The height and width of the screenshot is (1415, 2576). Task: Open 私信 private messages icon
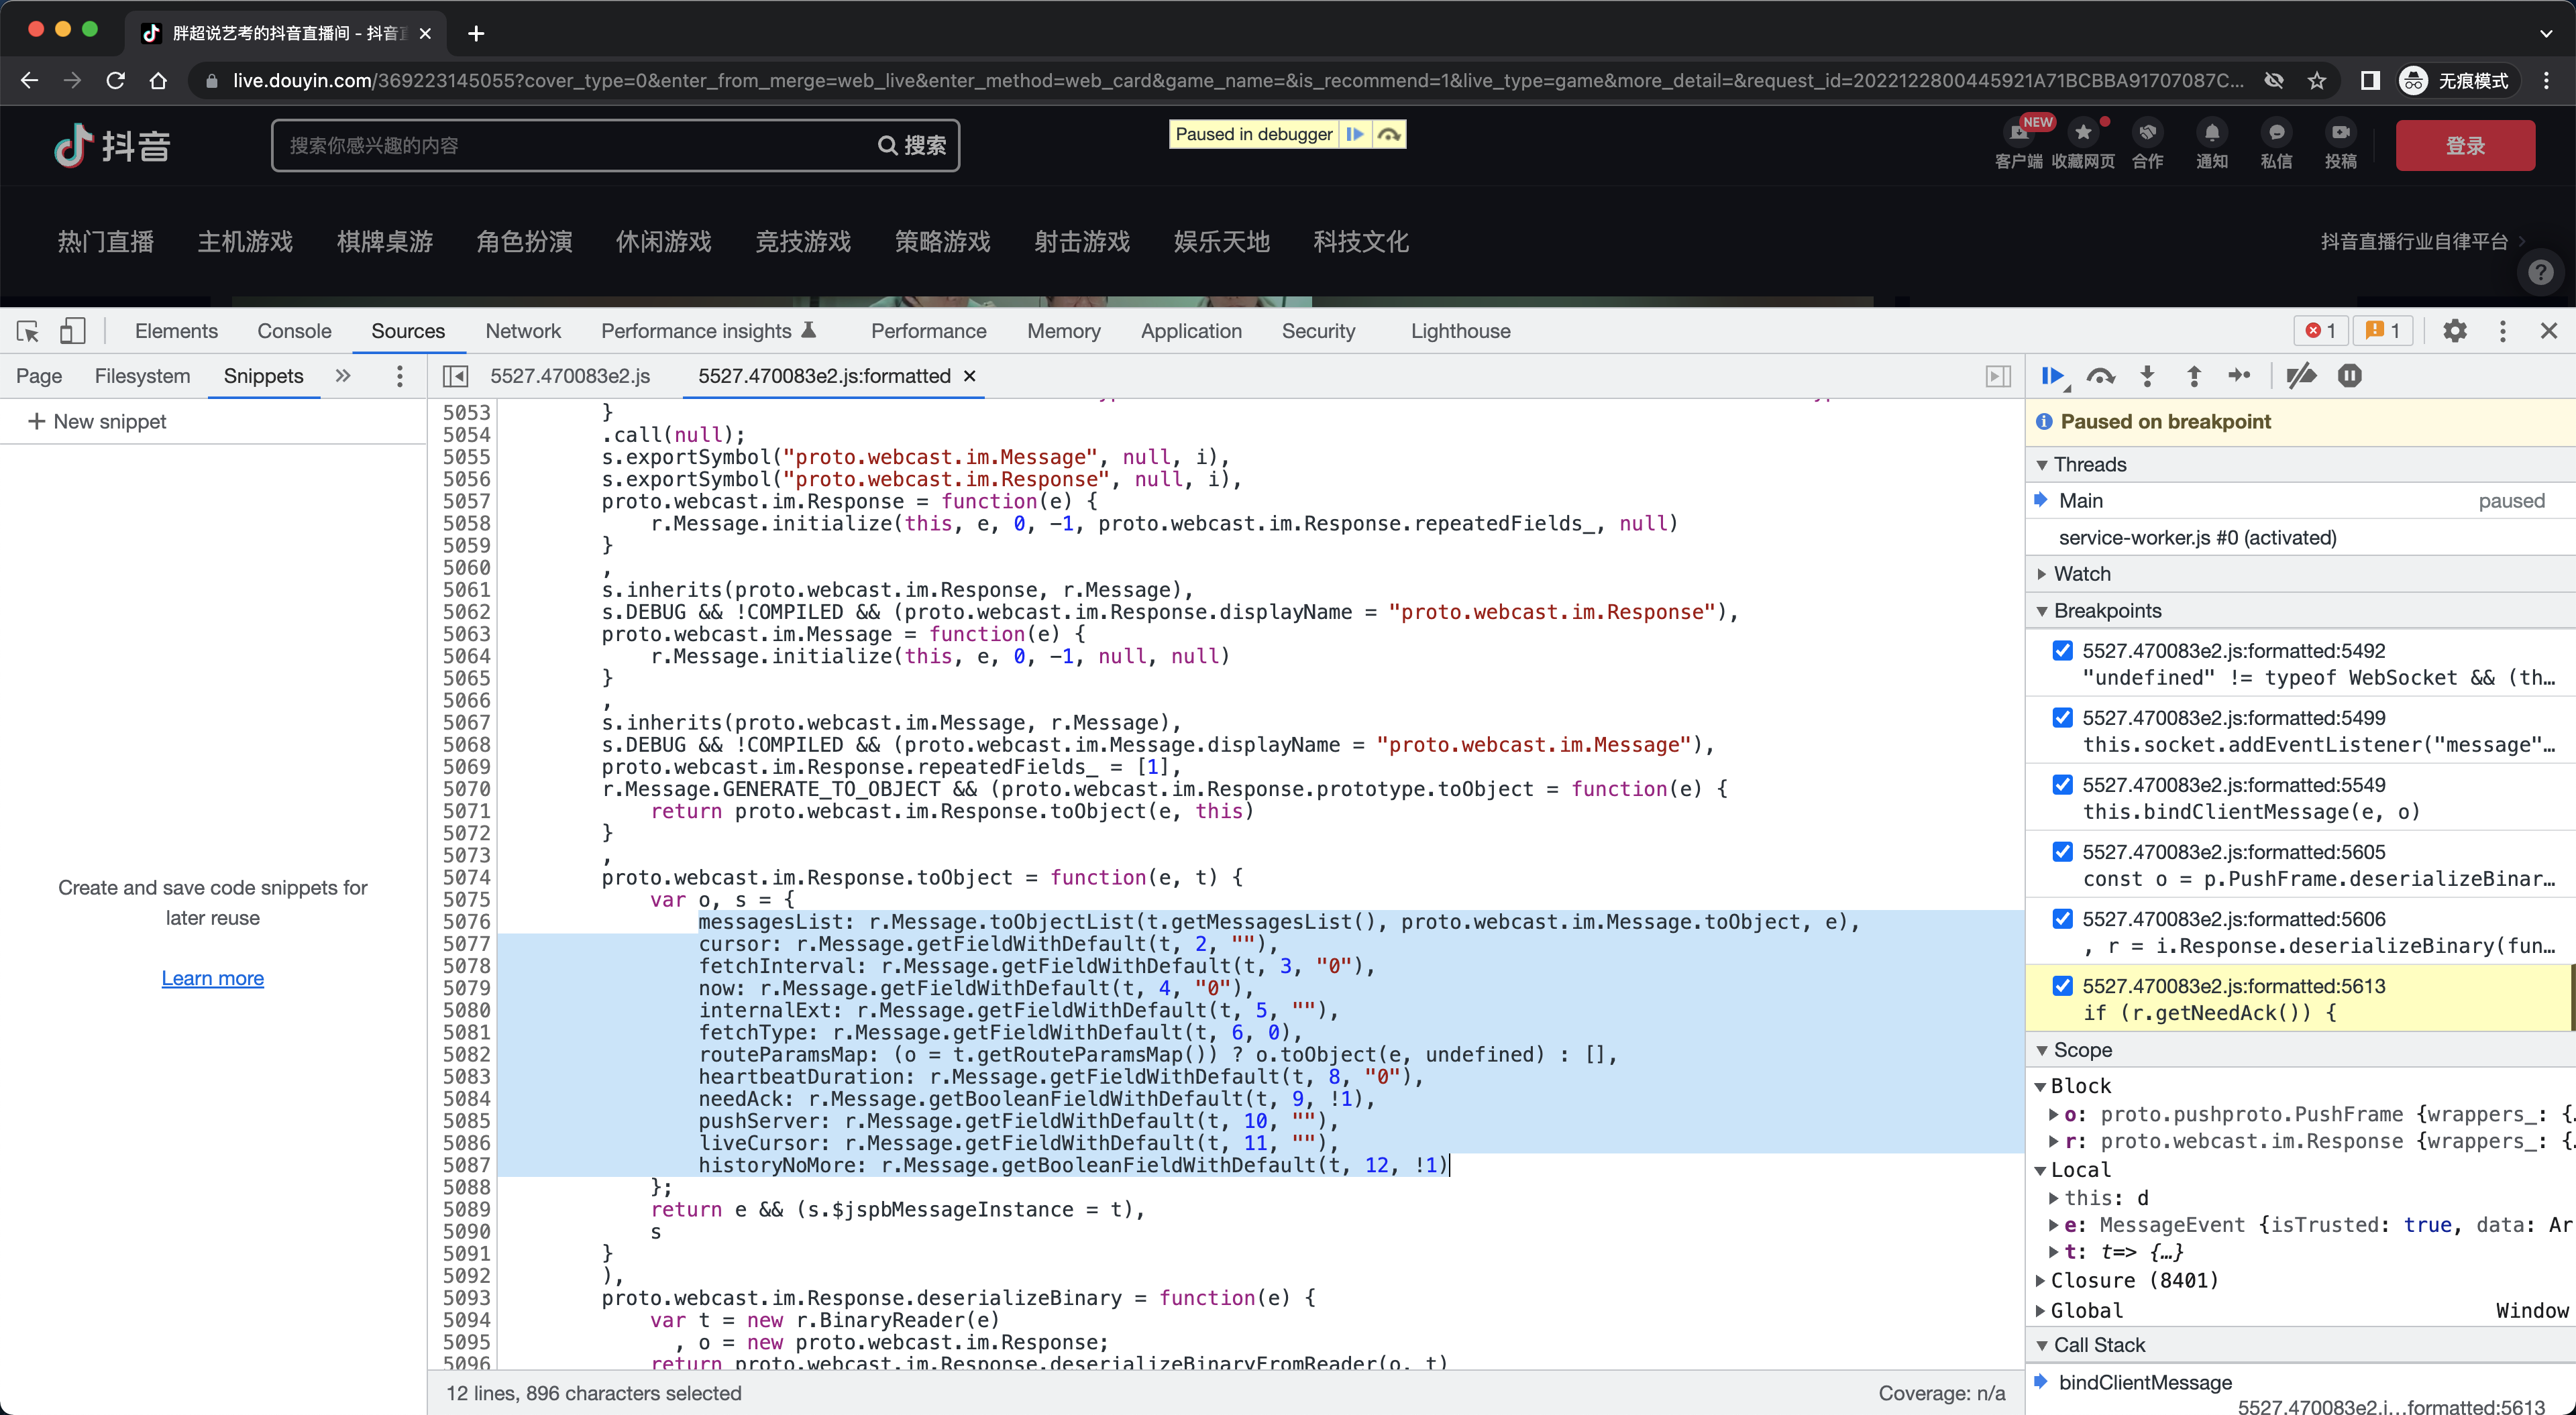coord(2276,132)
